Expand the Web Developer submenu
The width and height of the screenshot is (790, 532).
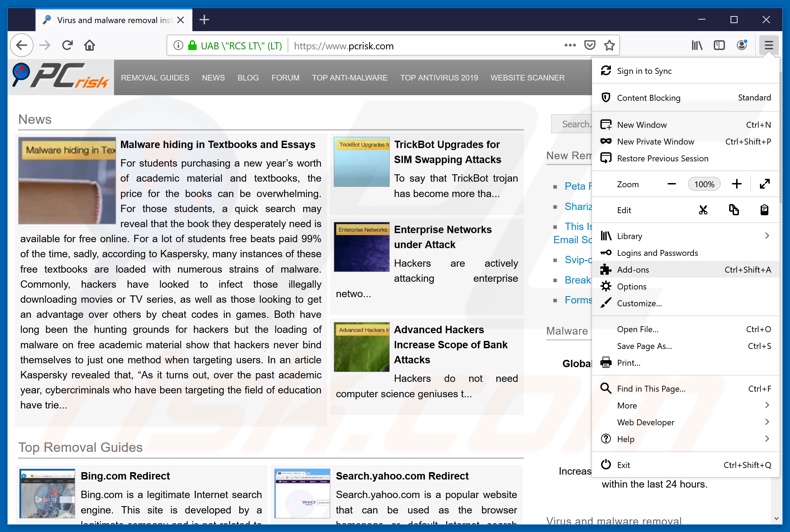(x=686, y=422)
